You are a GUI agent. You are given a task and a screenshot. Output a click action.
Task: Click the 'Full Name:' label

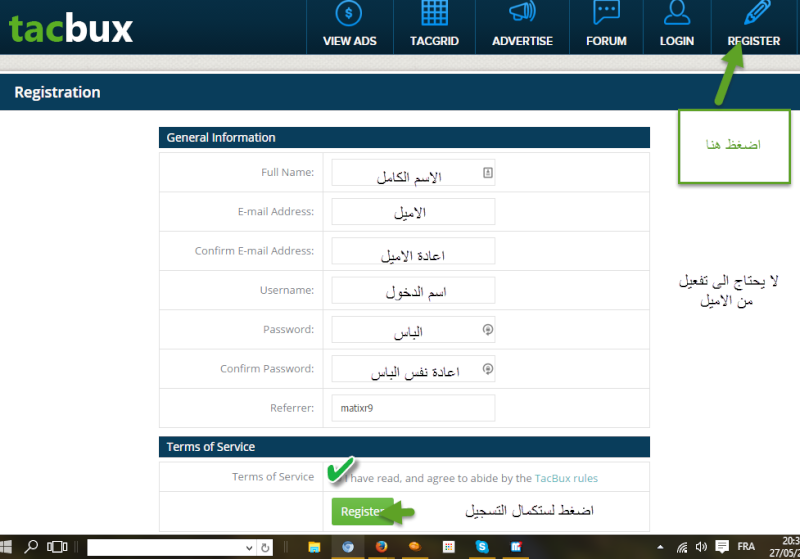pyautogui.click(x=287, y=172)
